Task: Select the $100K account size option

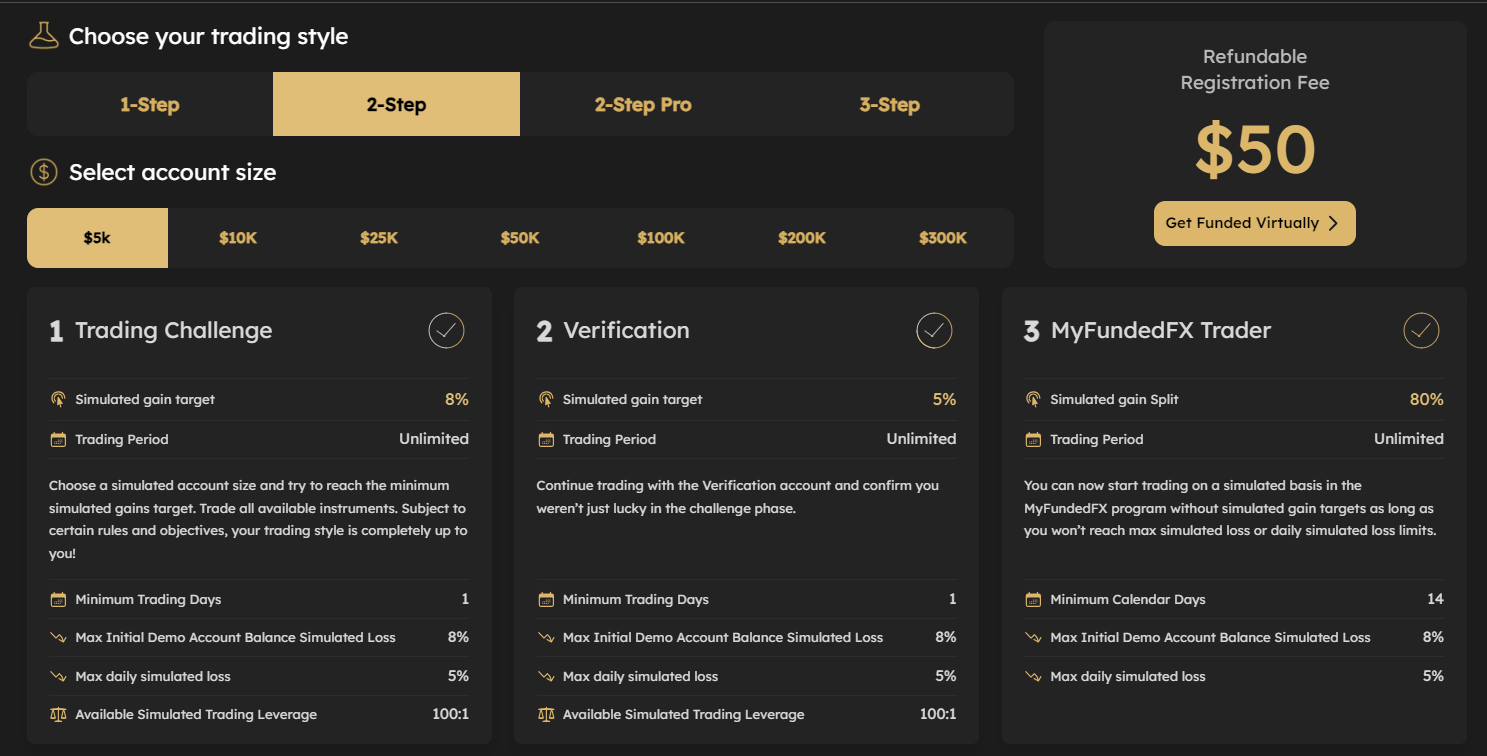Action: (x=661, y=238)
